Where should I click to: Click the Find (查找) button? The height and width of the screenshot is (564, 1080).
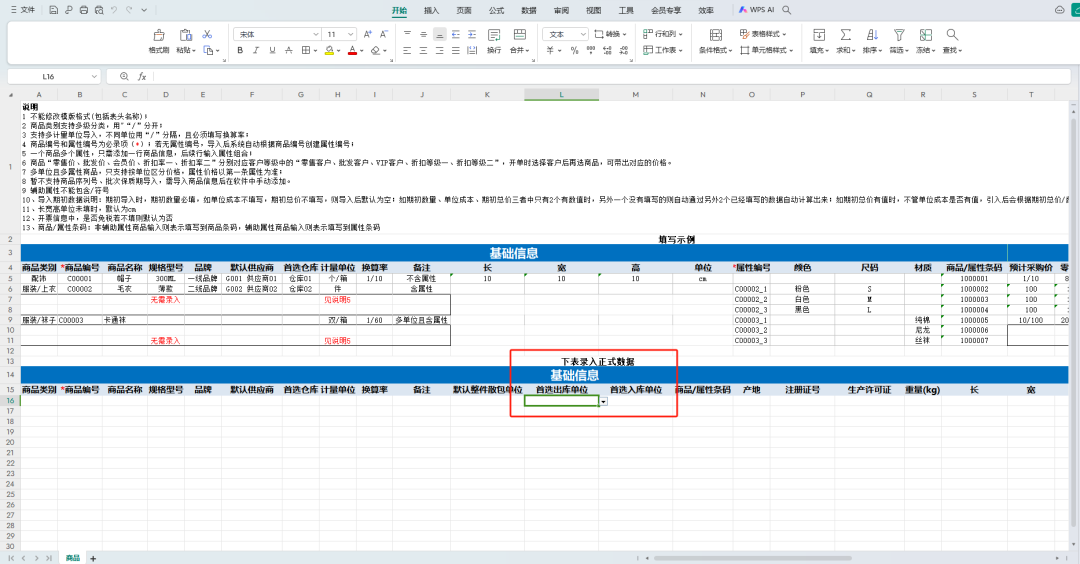pyautogui.click(x=952, y=41)
